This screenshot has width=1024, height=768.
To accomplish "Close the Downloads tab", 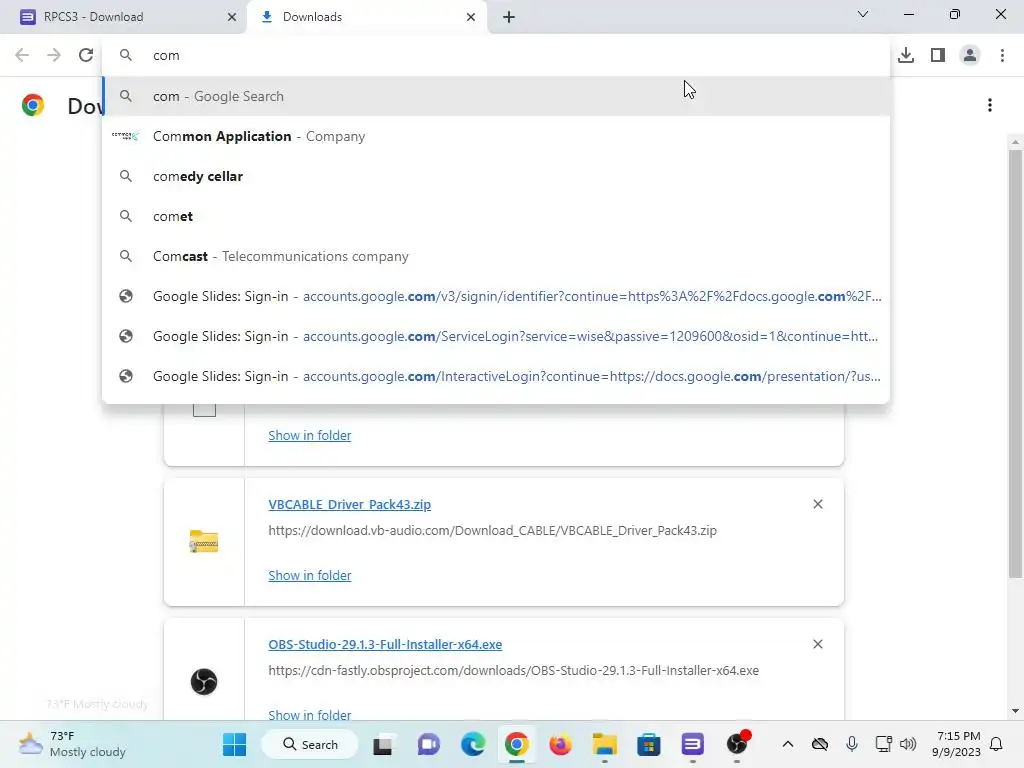I will (471, 17).
